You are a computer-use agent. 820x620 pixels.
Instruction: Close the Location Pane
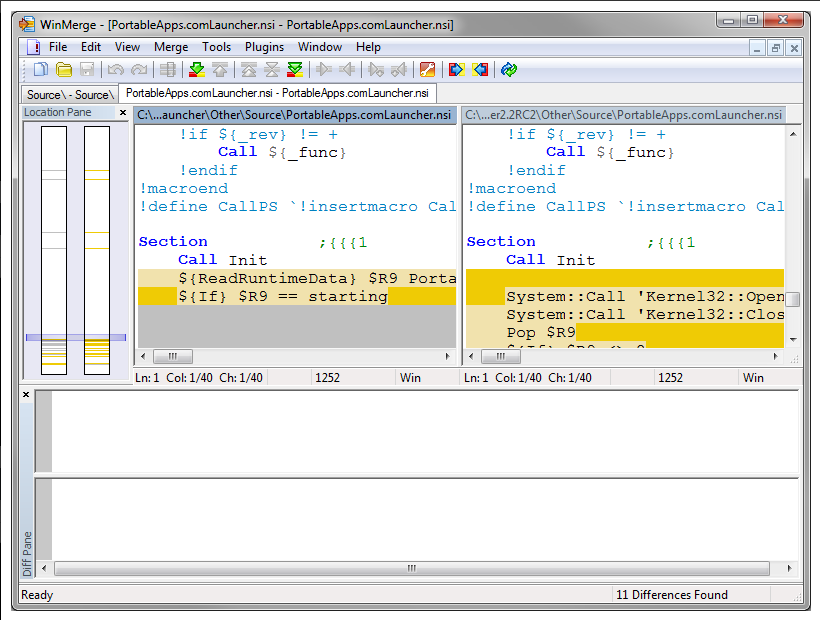point(123,112)
